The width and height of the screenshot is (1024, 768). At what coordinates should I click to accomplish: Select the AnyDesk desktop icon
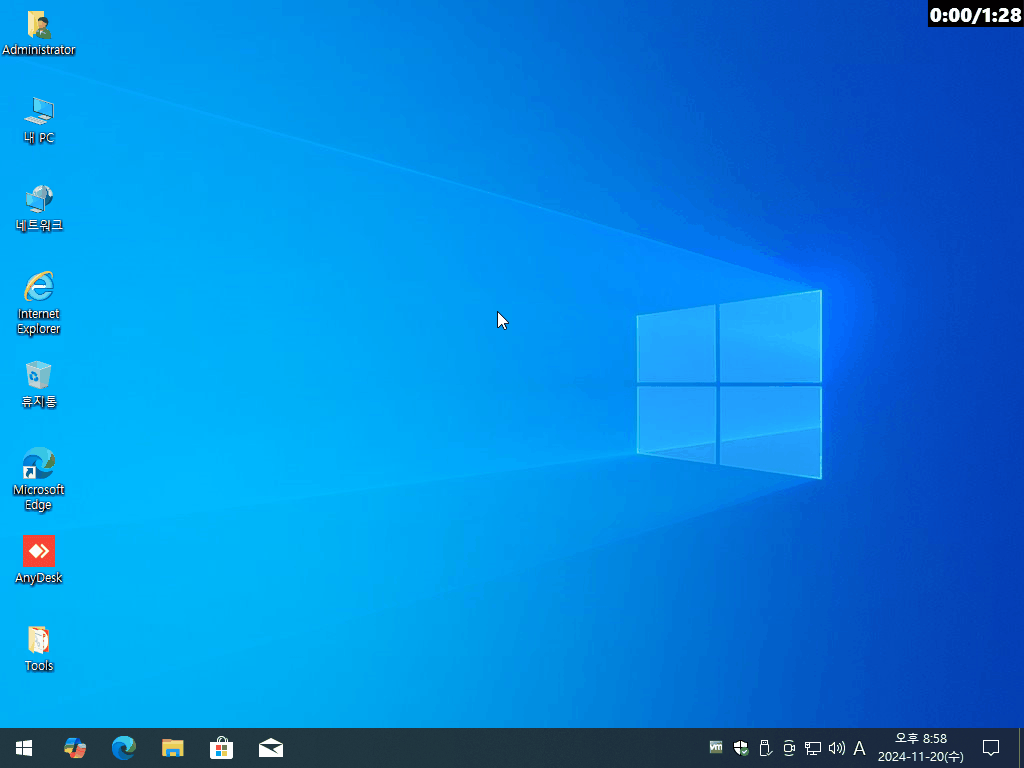pyautogui.click(x=39, y=560)
